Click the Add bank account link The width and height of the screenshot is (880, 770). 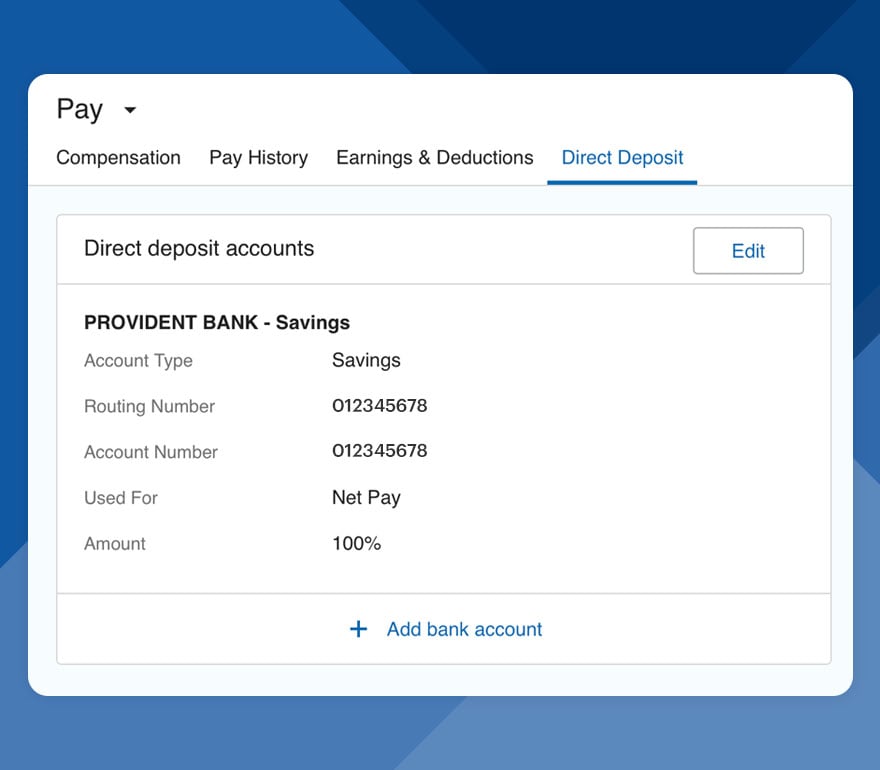pyautogui.click(x=464, y=629)
